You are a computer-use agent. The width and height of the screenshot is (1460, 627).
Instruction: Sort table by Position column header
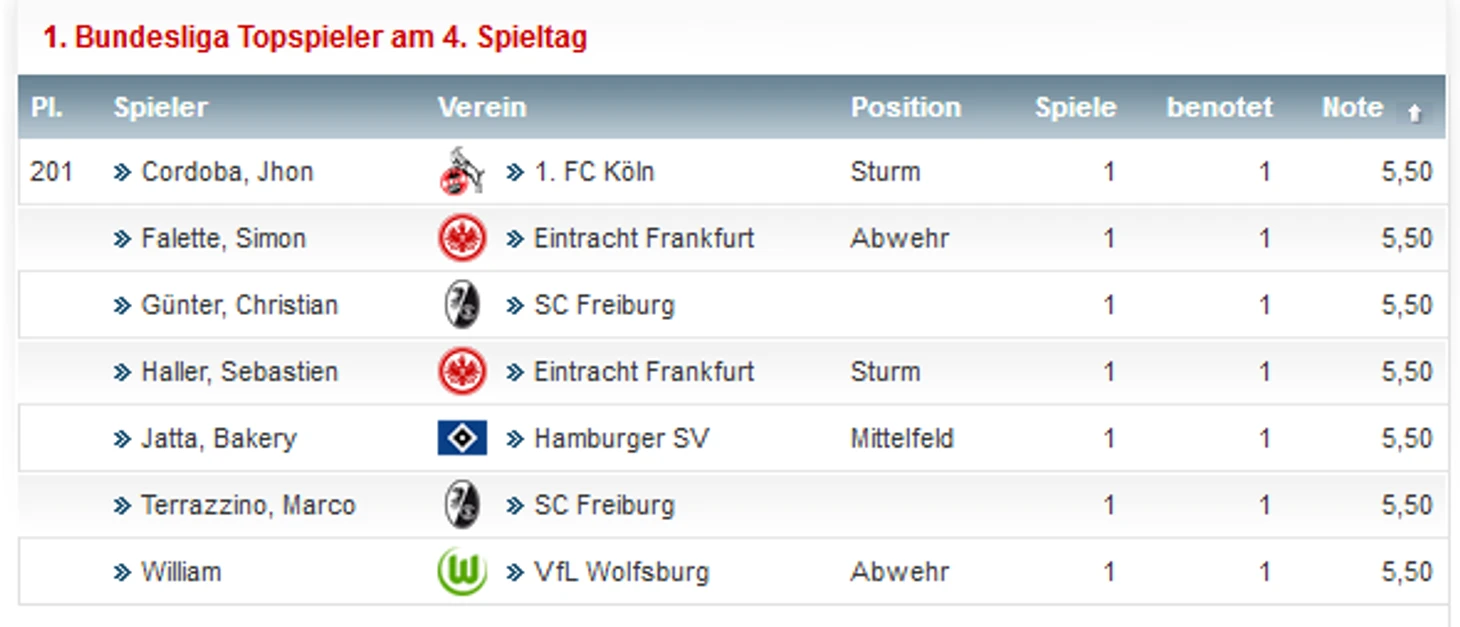906,108
